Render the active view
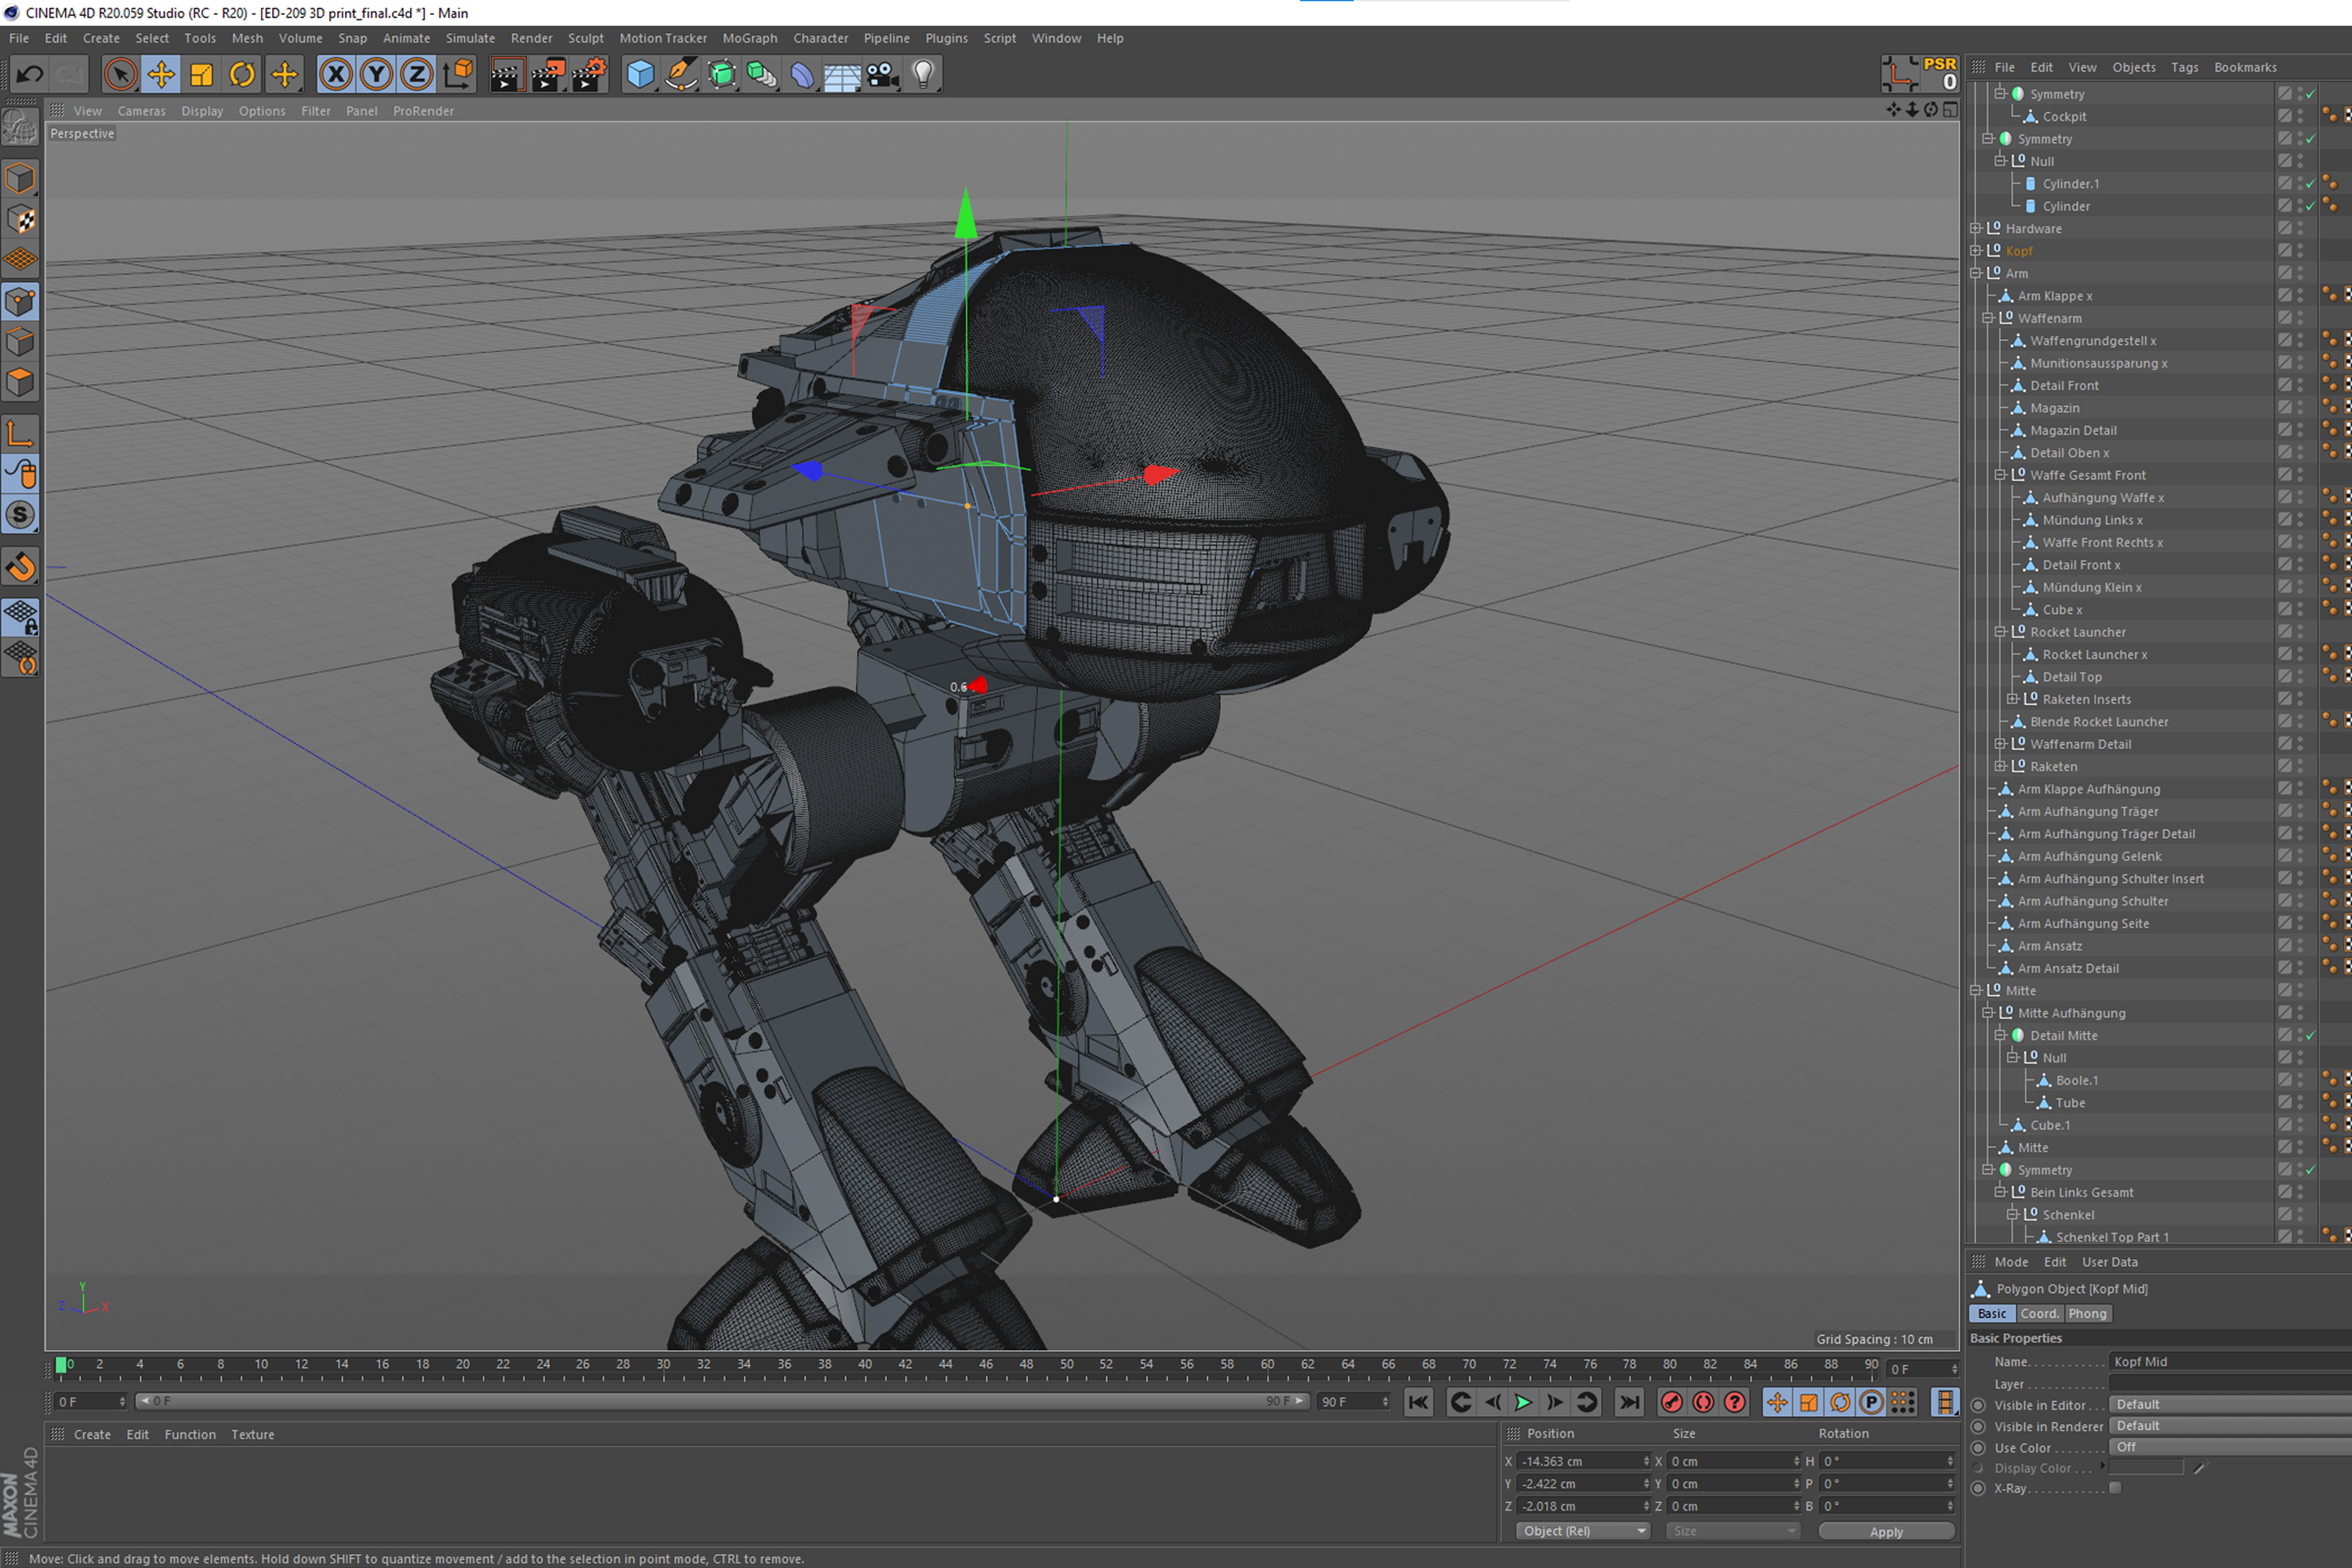The image size is (2352, 1568). pos(507,74)
